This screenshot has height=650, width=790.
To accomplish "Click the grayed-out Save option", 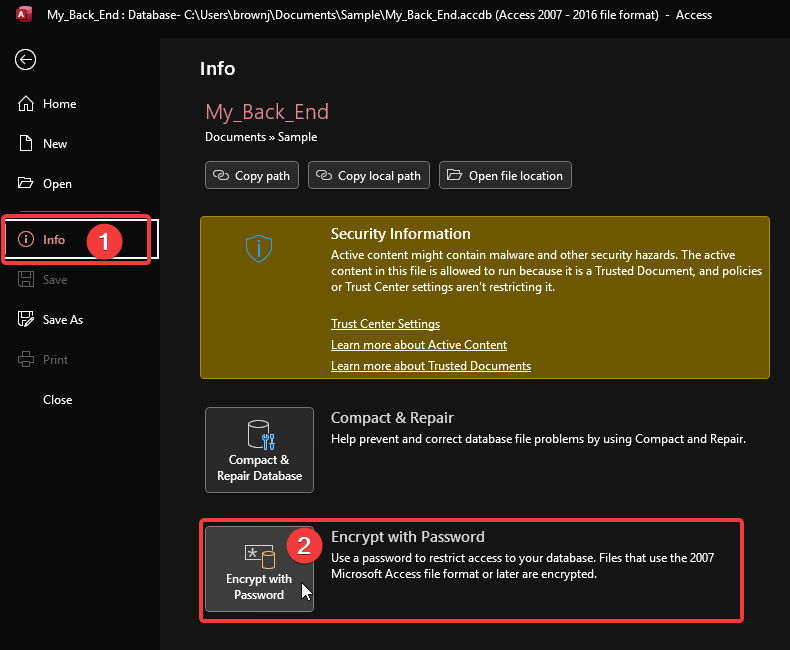I will click(55, 280).
